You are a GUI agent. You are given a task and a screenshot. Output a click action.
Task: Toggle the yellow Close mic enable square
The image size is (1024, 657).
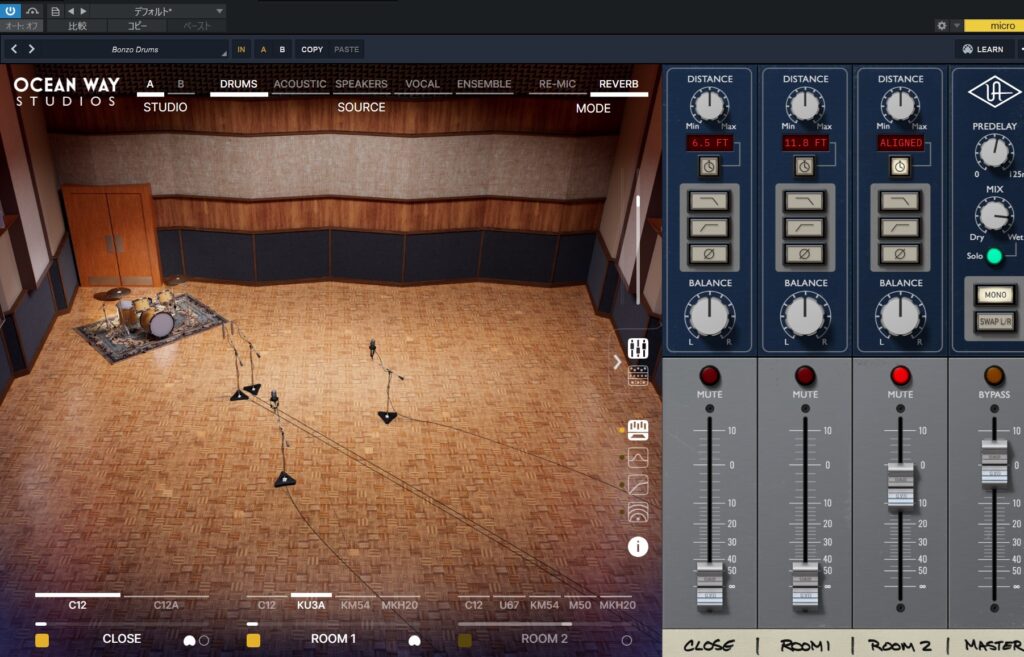(x=42, y=640)
